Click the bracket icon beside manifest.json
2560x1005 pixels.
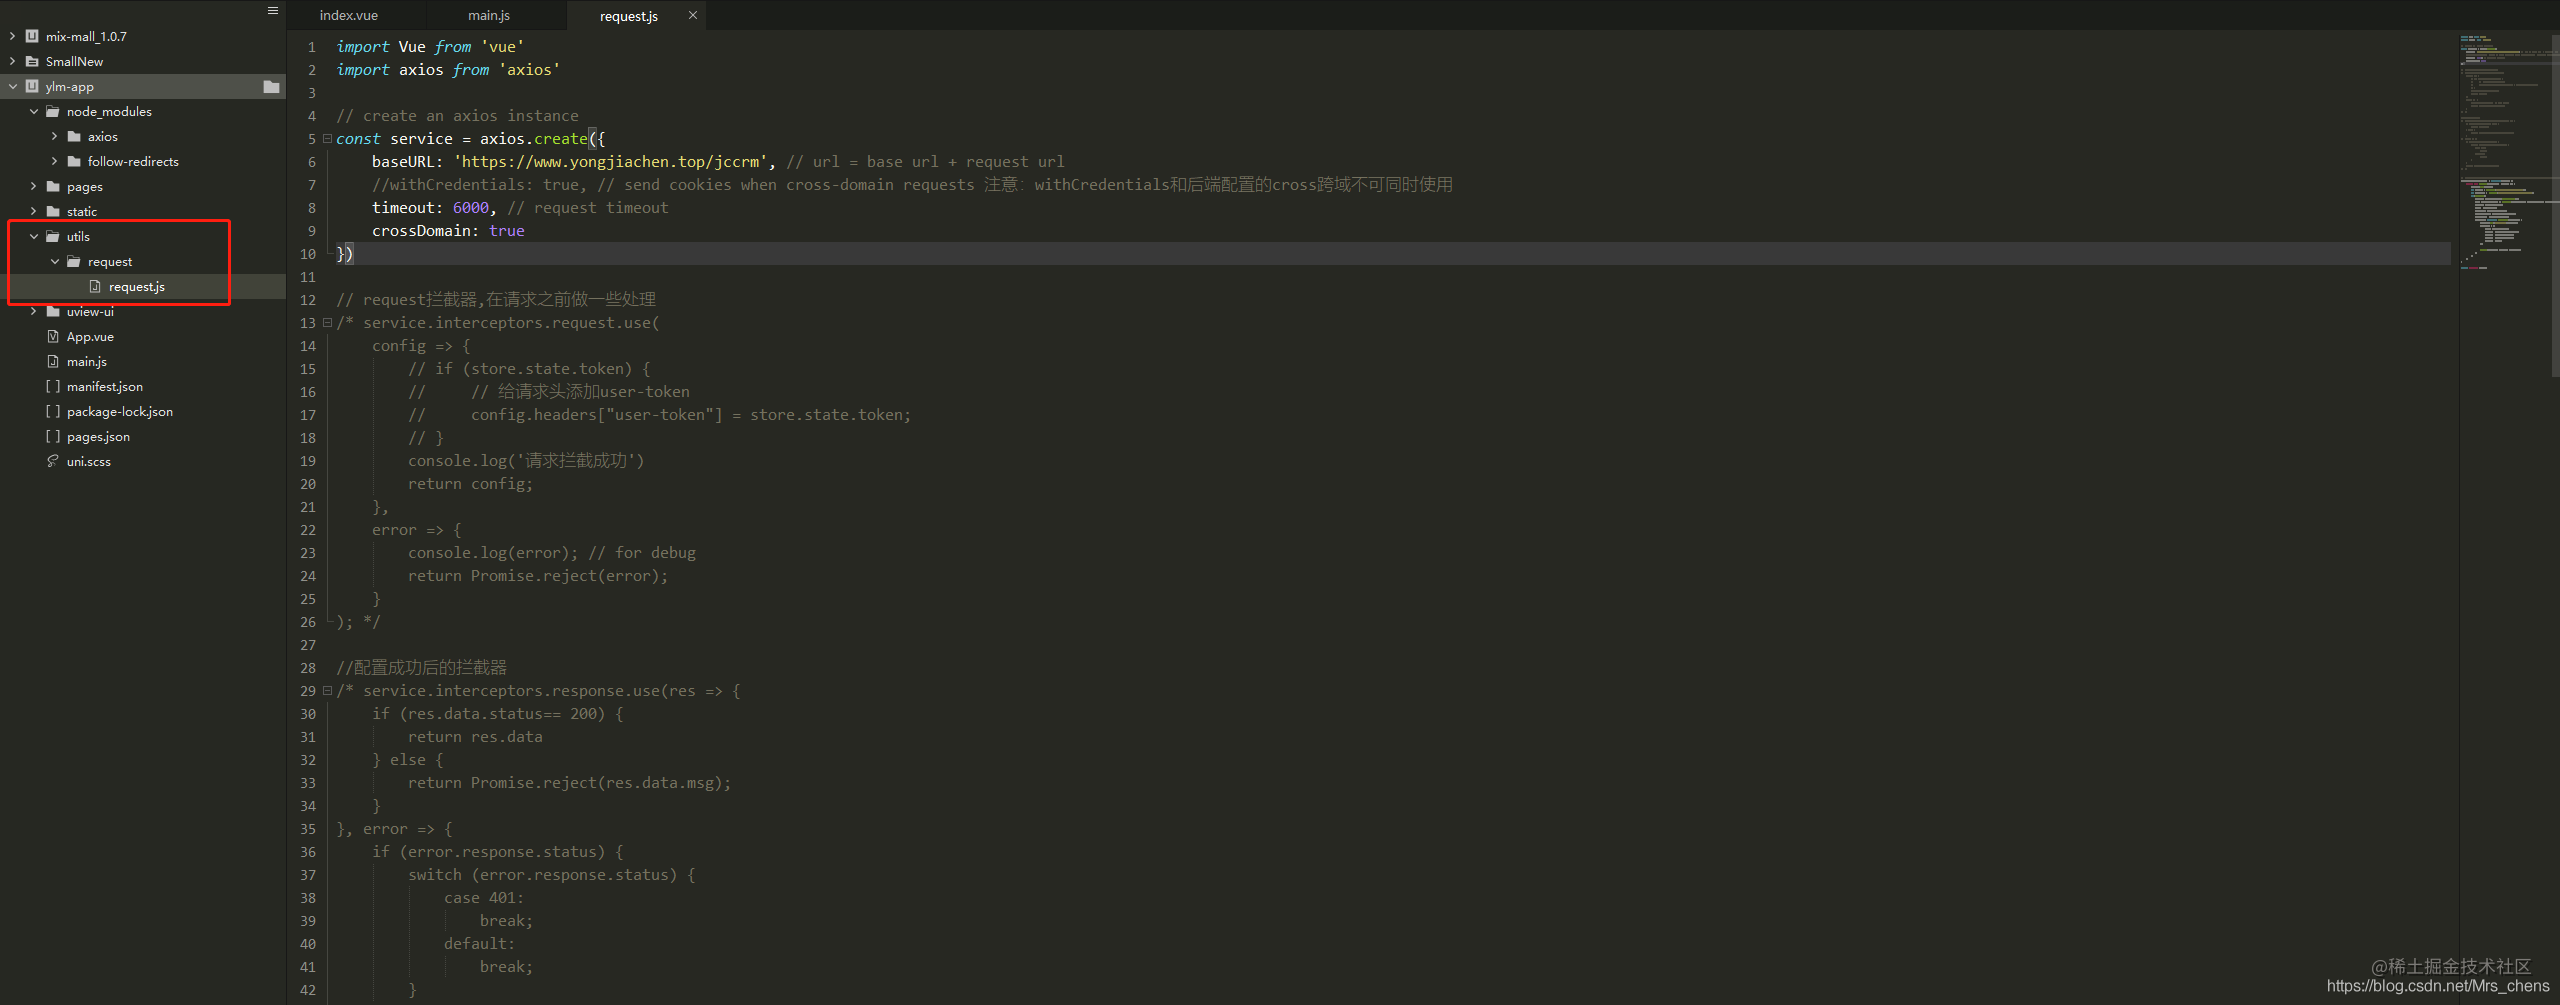click(x=53, y=386)
